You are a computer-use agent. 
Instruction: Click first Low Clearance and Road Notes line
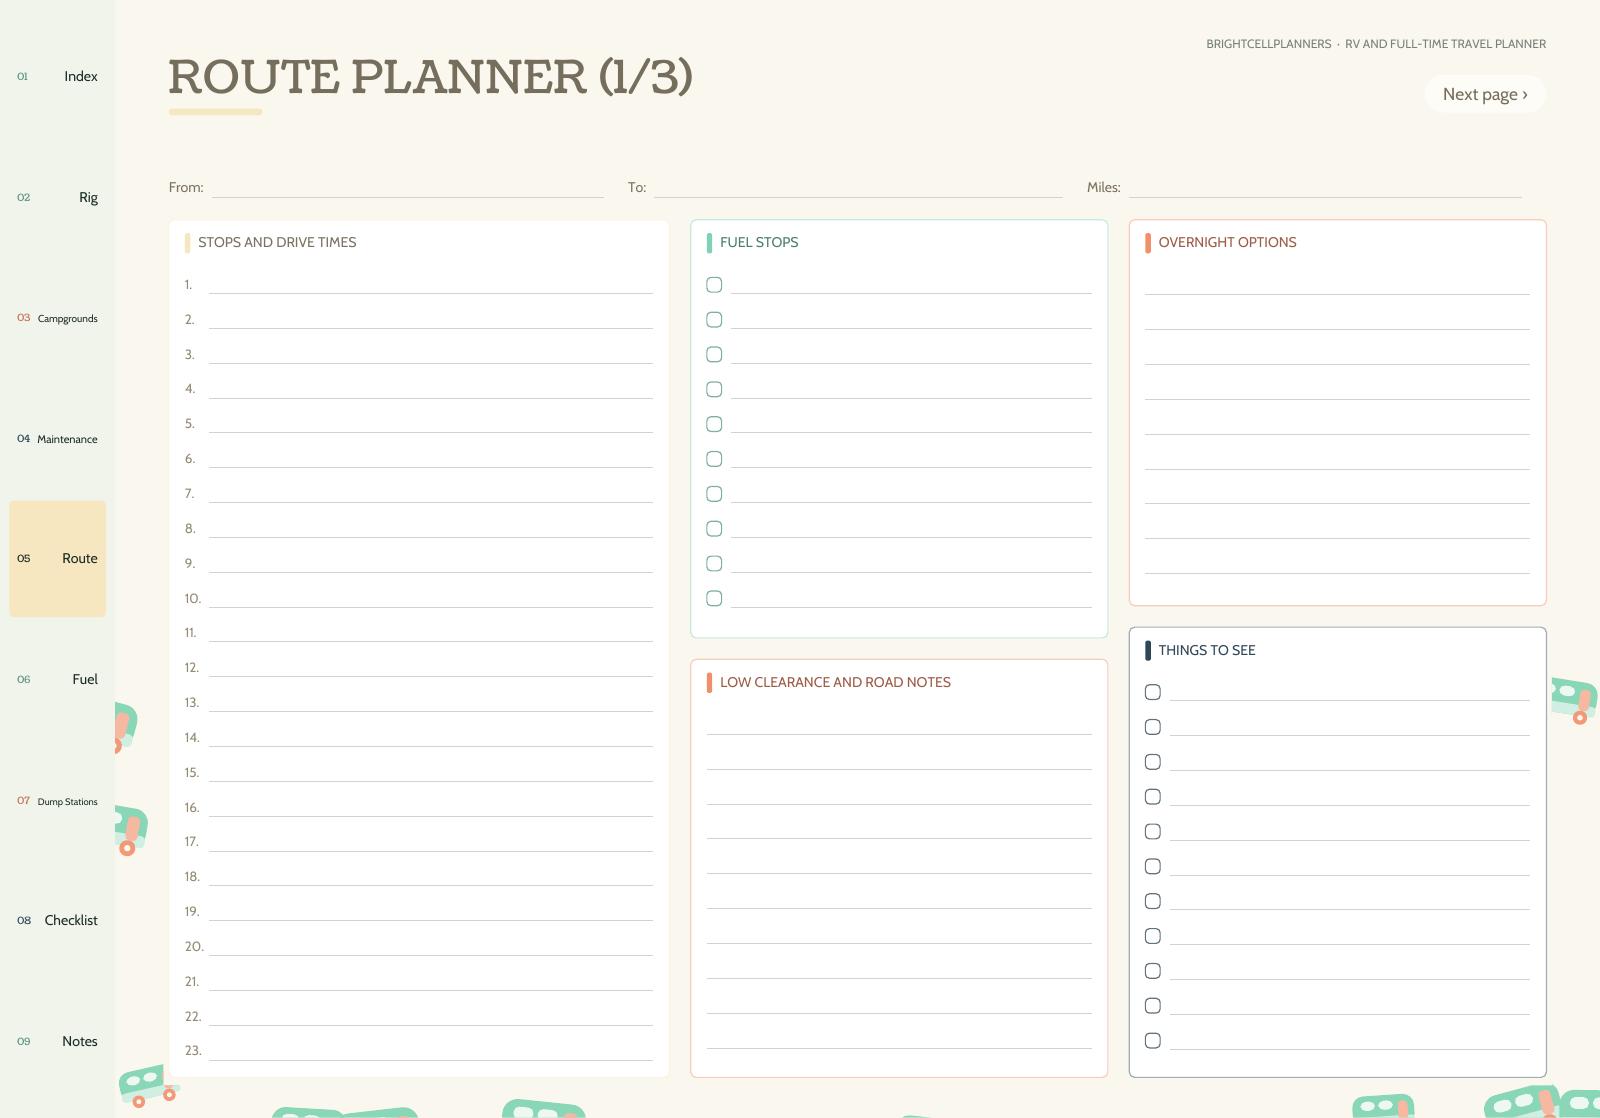click(899, 725)
